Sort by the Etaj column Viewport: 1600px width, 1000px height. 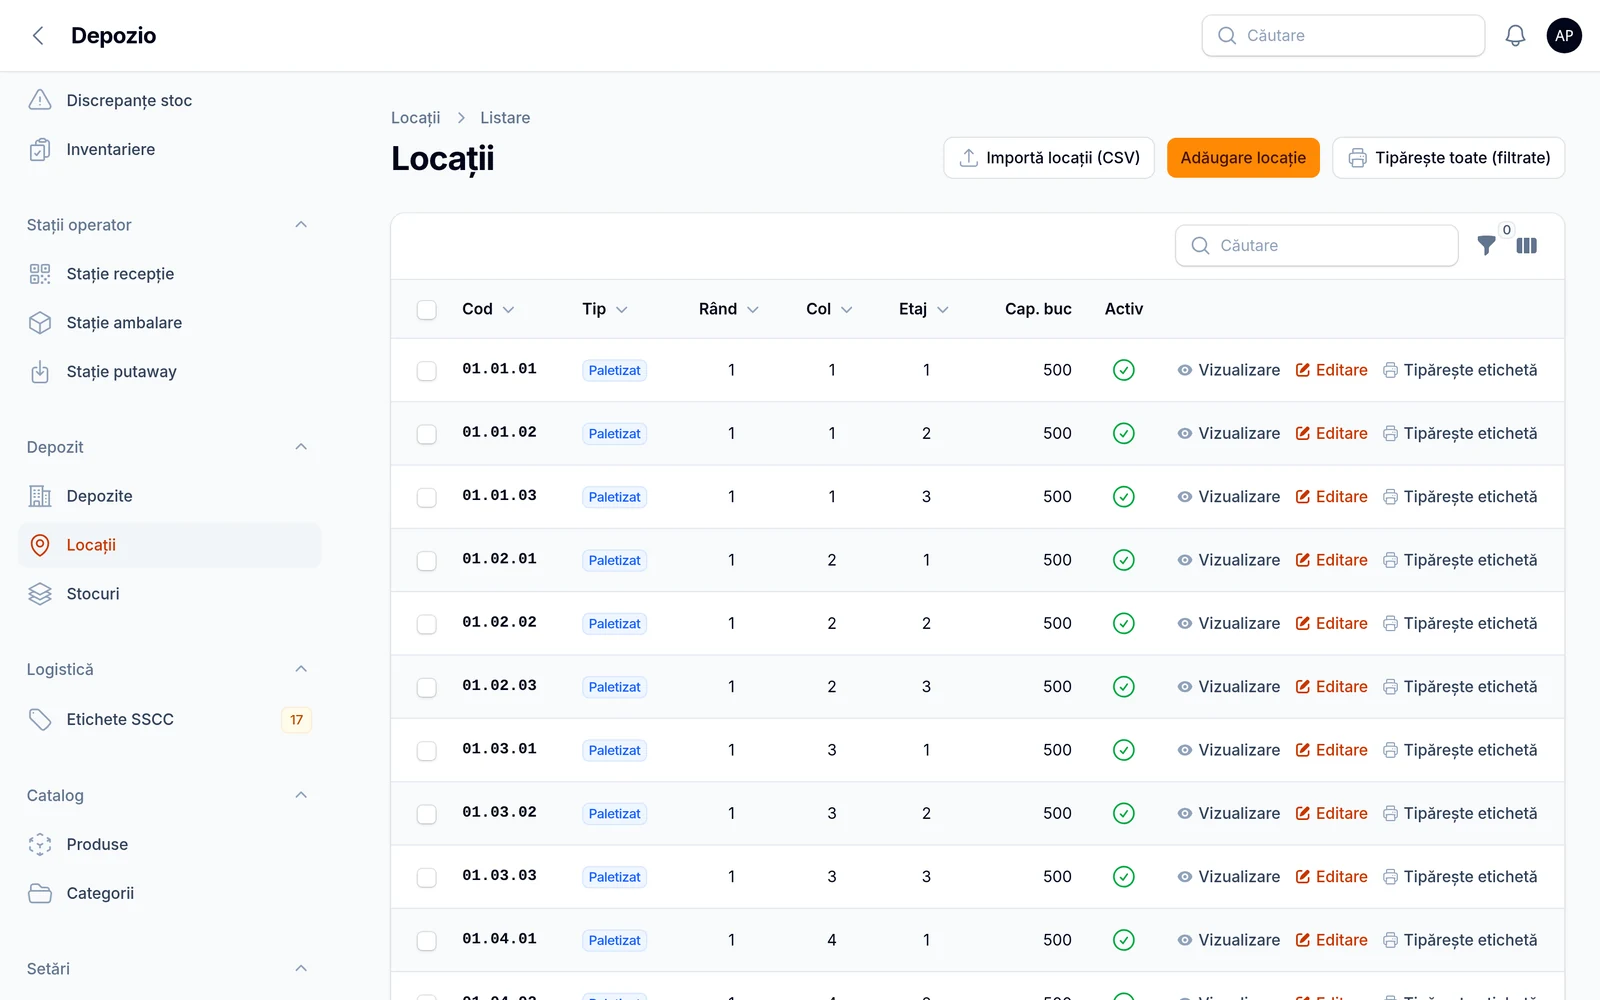tap(924, 309)
